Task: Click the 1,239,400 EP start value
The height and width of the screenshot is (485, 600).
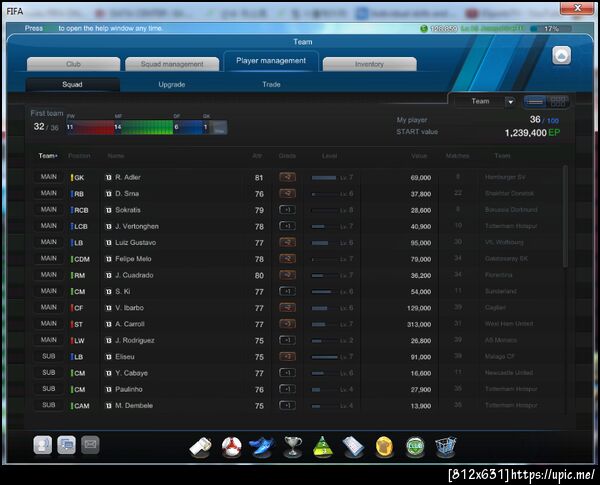Action: pos(532,133)
